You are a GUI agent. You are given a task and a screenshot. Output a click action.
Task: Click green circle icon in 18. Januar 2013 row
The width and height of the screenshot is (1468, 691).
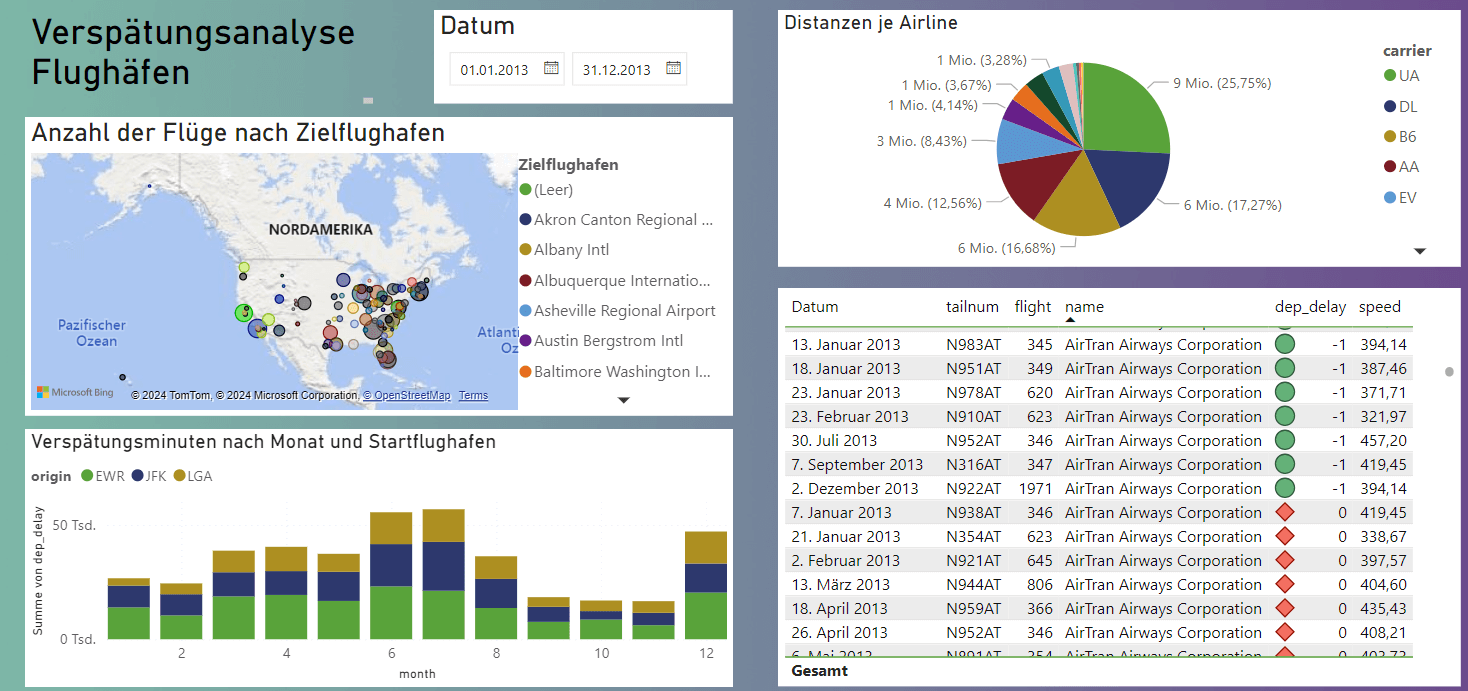click(x=1285, y=368)
